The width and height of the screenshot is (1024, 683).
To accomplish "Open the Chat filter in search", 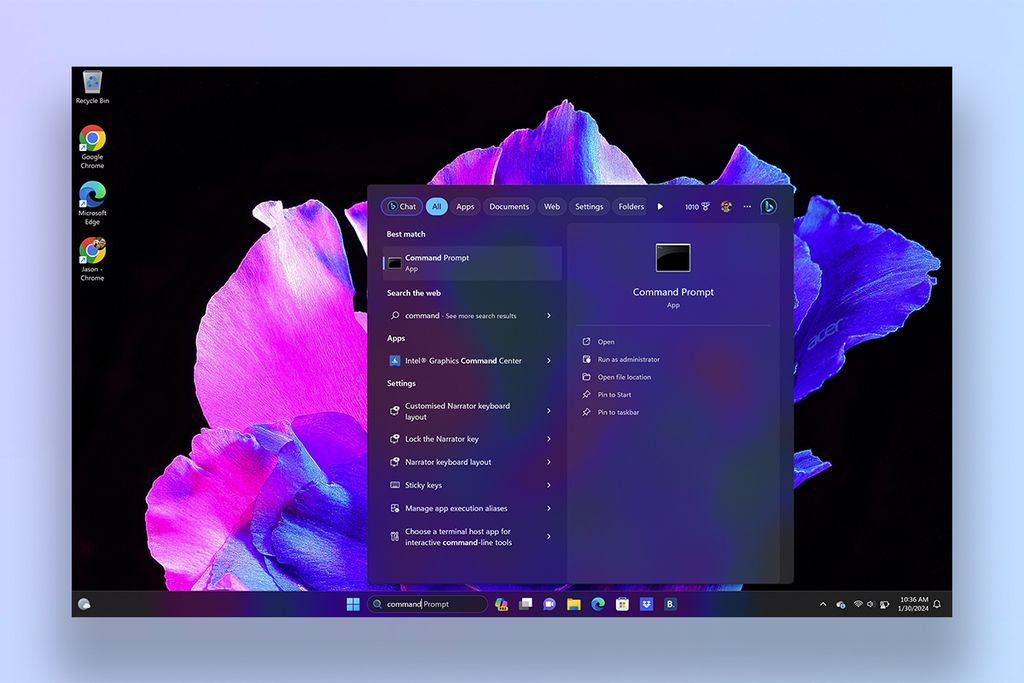I will pyautogui.click(x=401, y=206).
